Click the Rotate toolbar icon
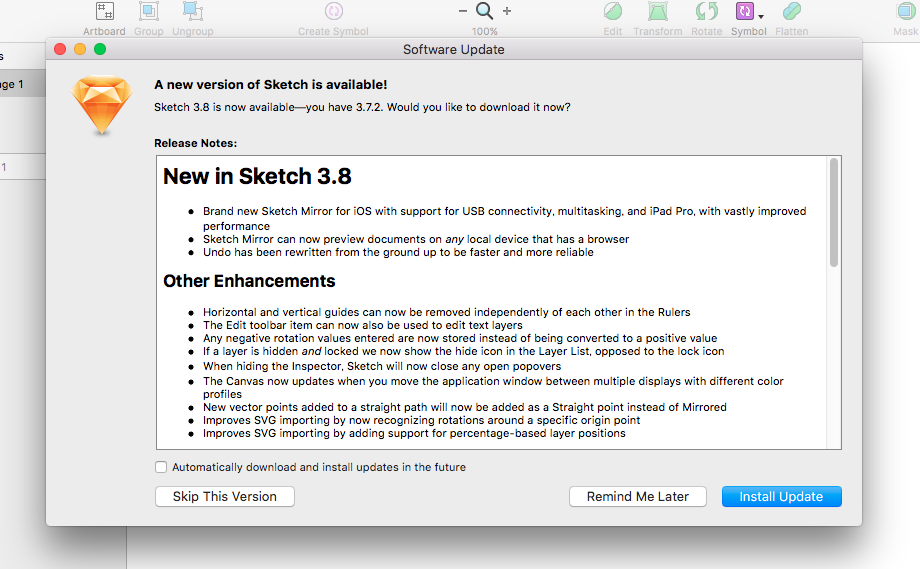Image resolution: width=920 pixels, height=569 pixels. click(x=706, y=11)
